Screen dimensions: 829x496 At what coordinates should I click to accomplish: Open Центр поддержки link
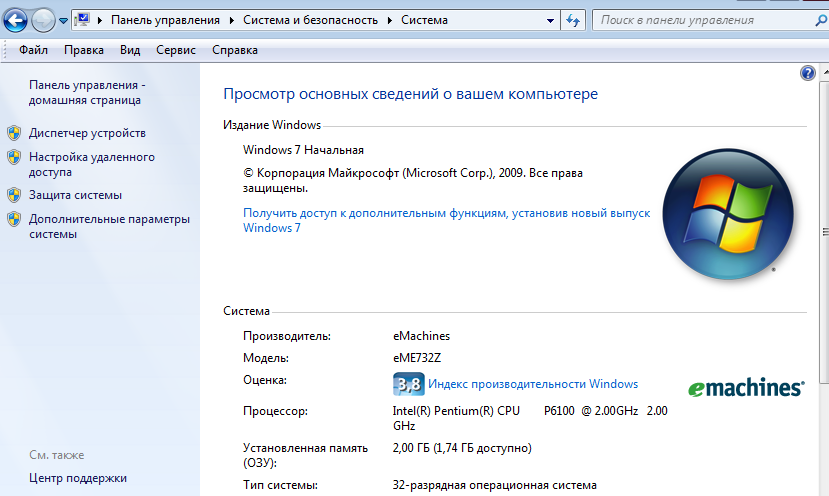[78, 477]
